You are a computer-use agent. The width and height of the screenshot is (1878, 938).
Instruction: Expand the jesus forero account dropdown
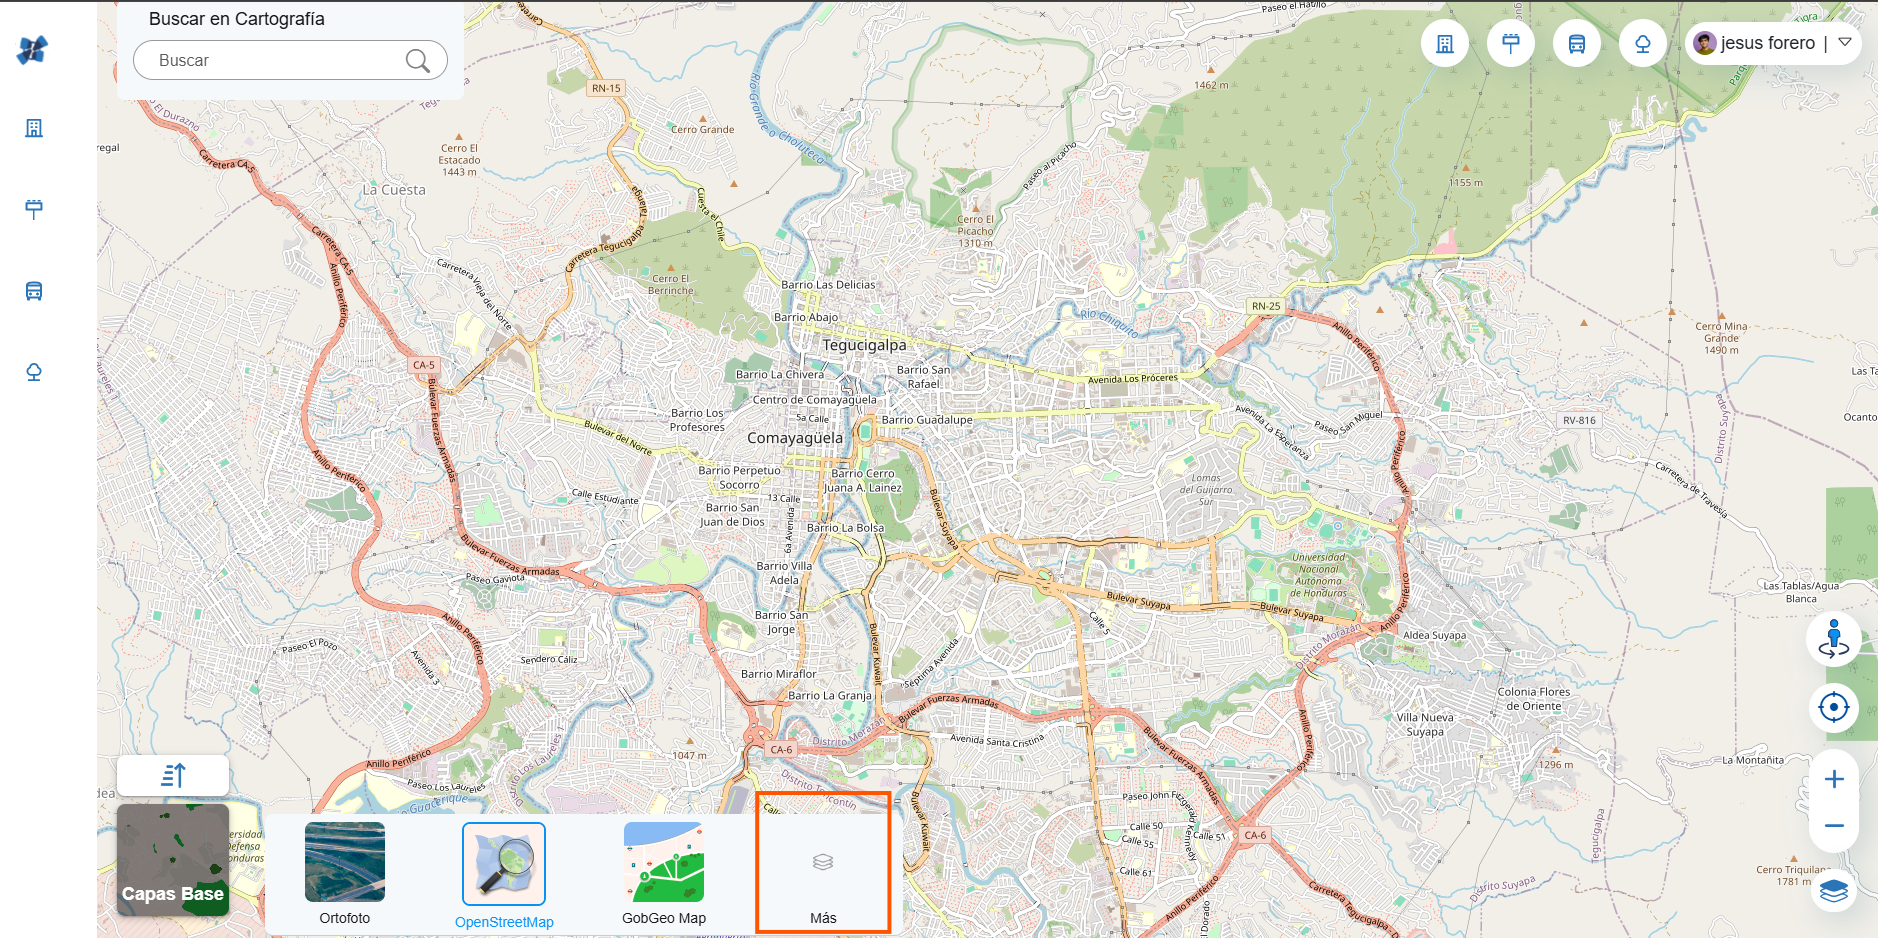(1845, 42)
